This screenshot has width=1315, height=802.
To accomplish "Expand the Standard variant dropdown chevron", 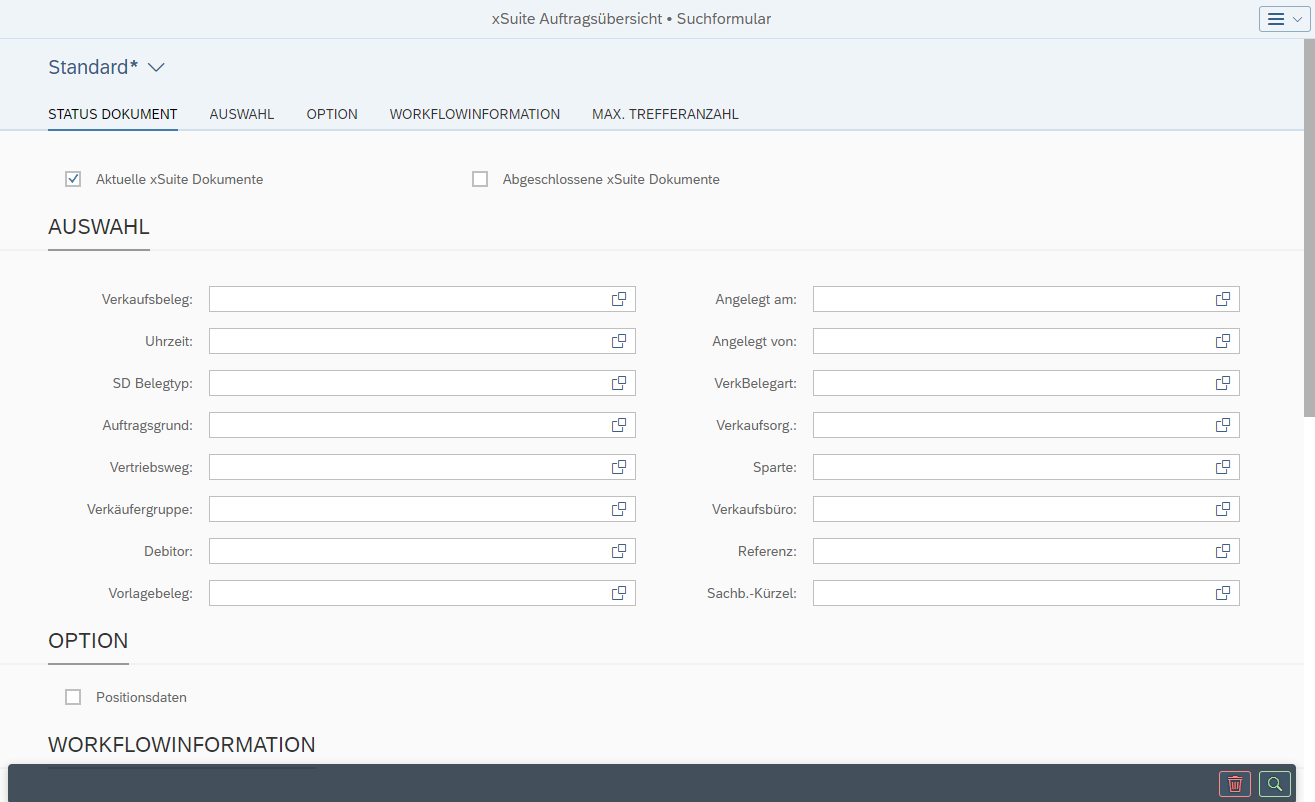I will click(x=156, y=68).
